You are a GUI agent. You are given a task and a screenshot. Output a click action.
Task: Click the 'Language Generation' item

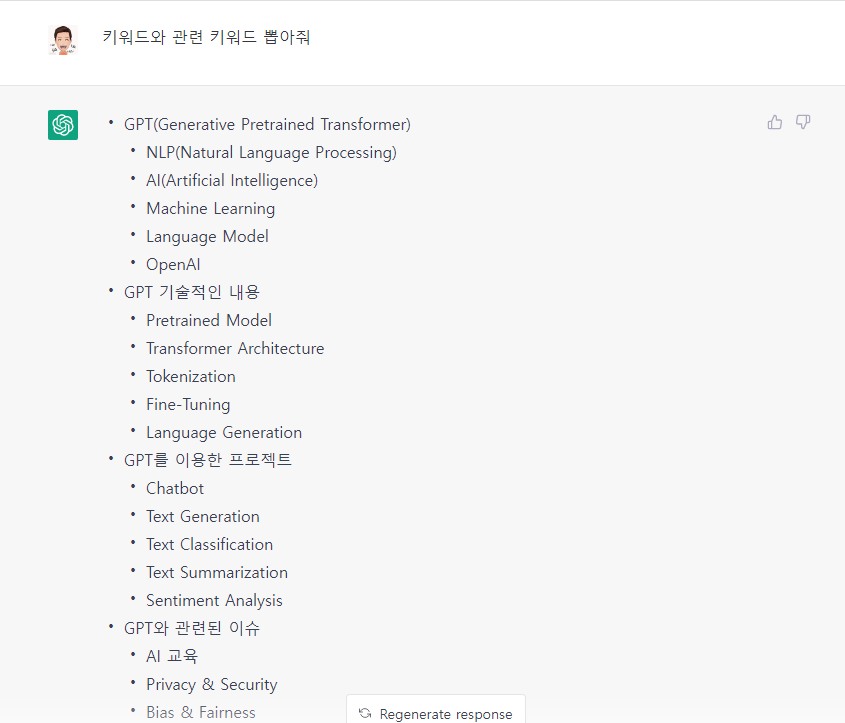click(224, 433)
